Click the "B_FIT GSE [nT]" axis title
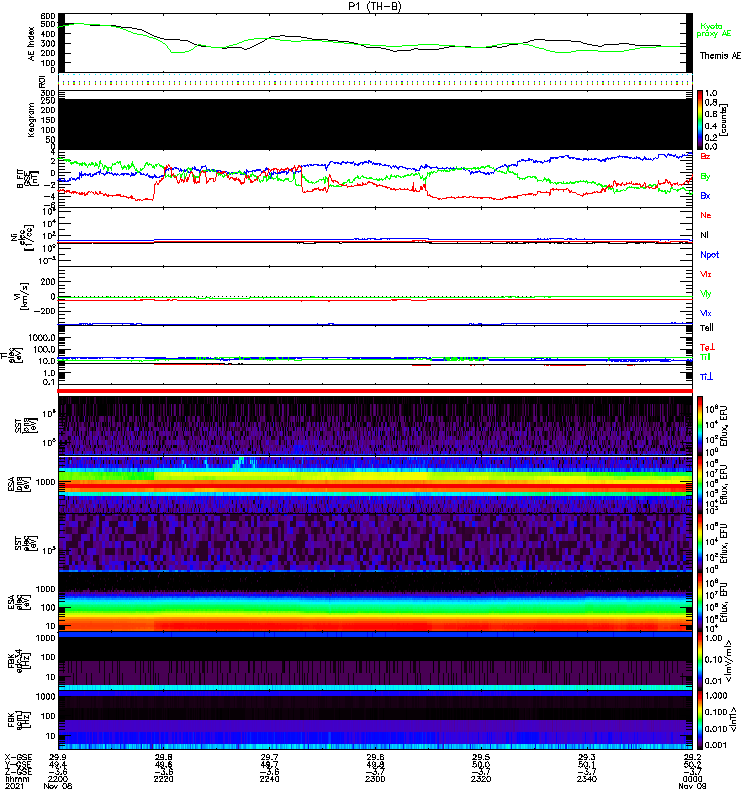 (x=27, y=179)
